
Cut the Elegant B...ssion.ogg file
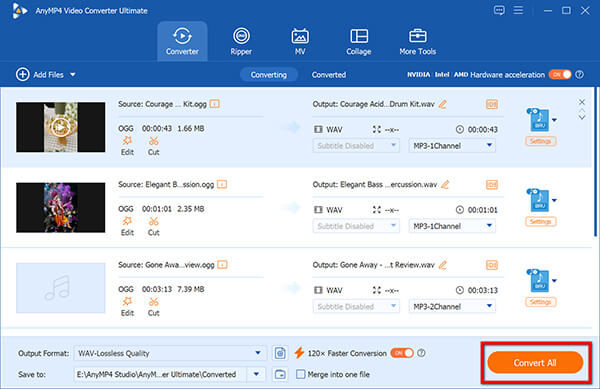tap(153, 226)
